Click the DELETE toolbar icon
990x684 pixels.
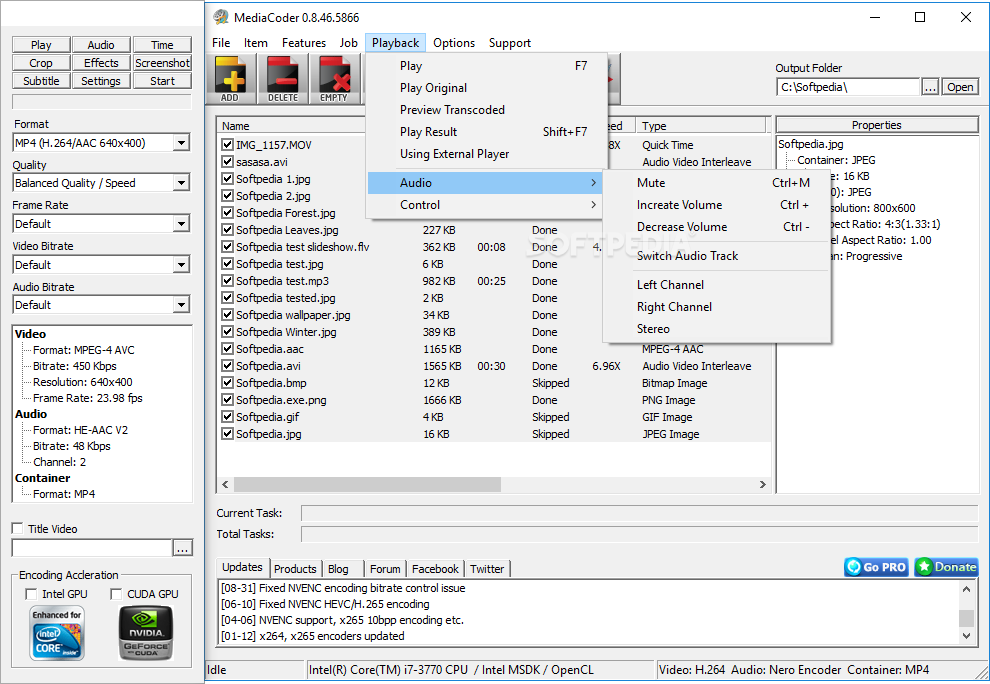pyautogui.click(x=283, y=79)
